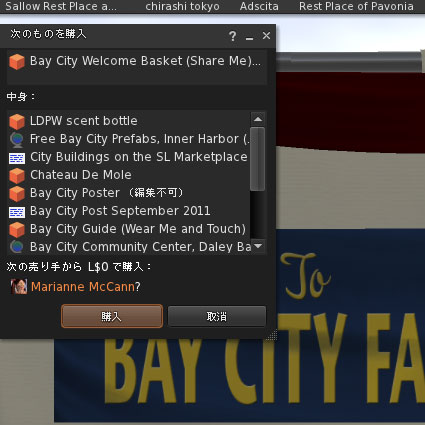This screenshot has width=425, height=425.
Task: Click the 取消 (Cancel) button
Action: coord(217,316)
